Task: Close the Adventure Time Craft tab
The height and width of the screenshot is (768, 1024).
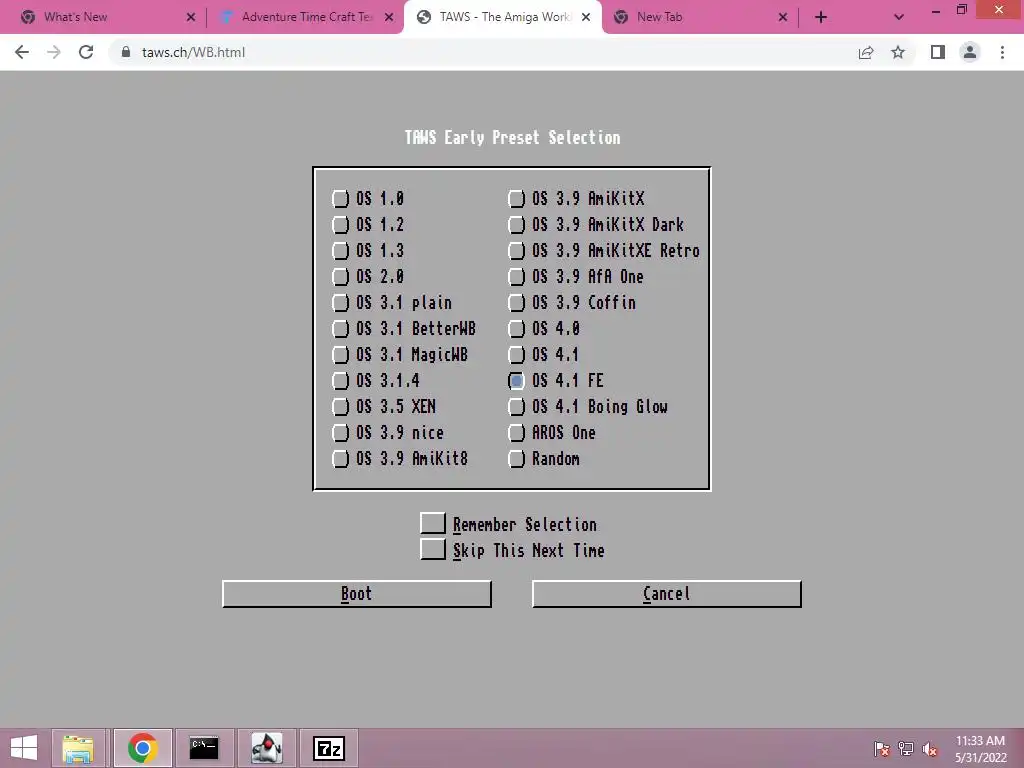Action: [389, 17]
